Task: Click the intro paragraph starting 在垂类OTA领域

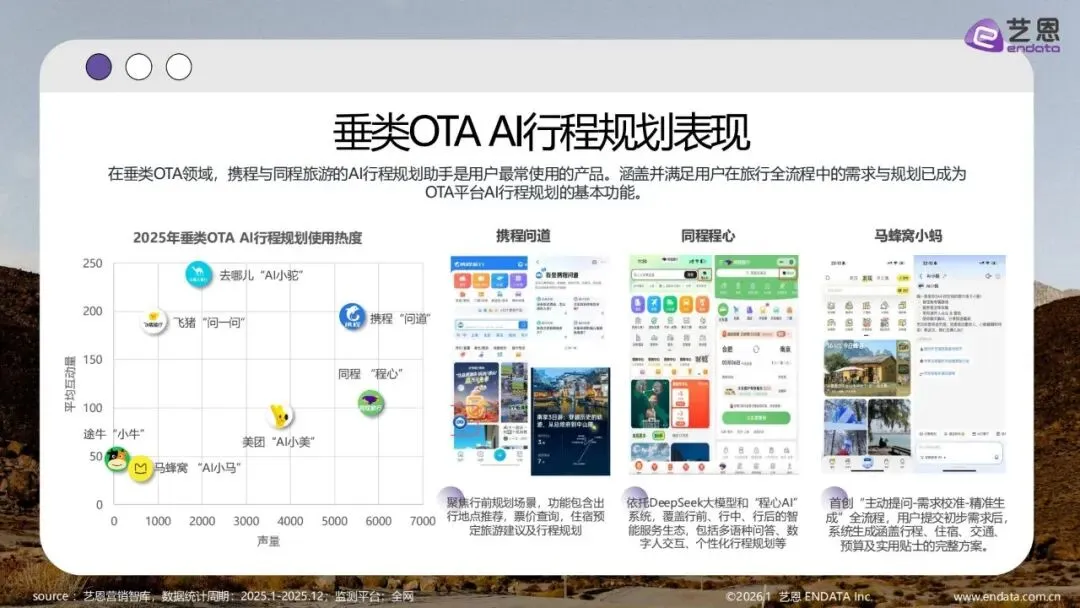Action: tap(537, 183)
